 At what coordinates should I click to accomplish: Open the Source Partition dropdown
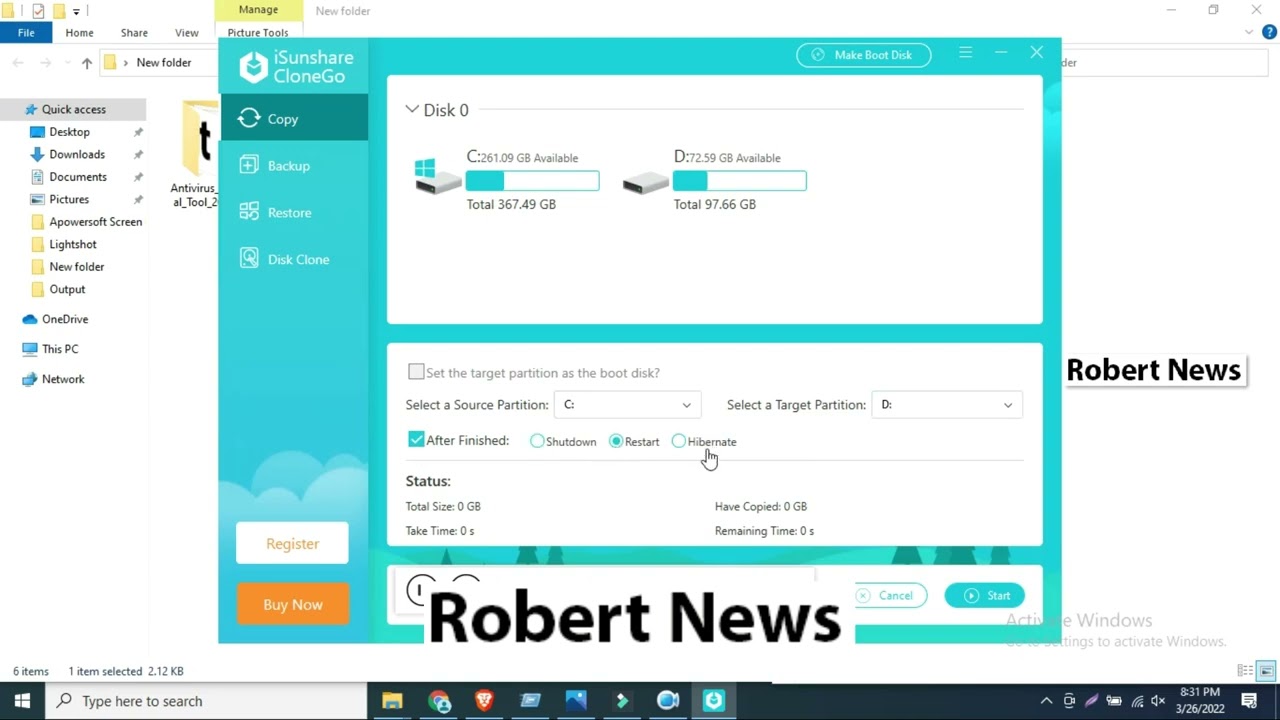coord(627,405)
